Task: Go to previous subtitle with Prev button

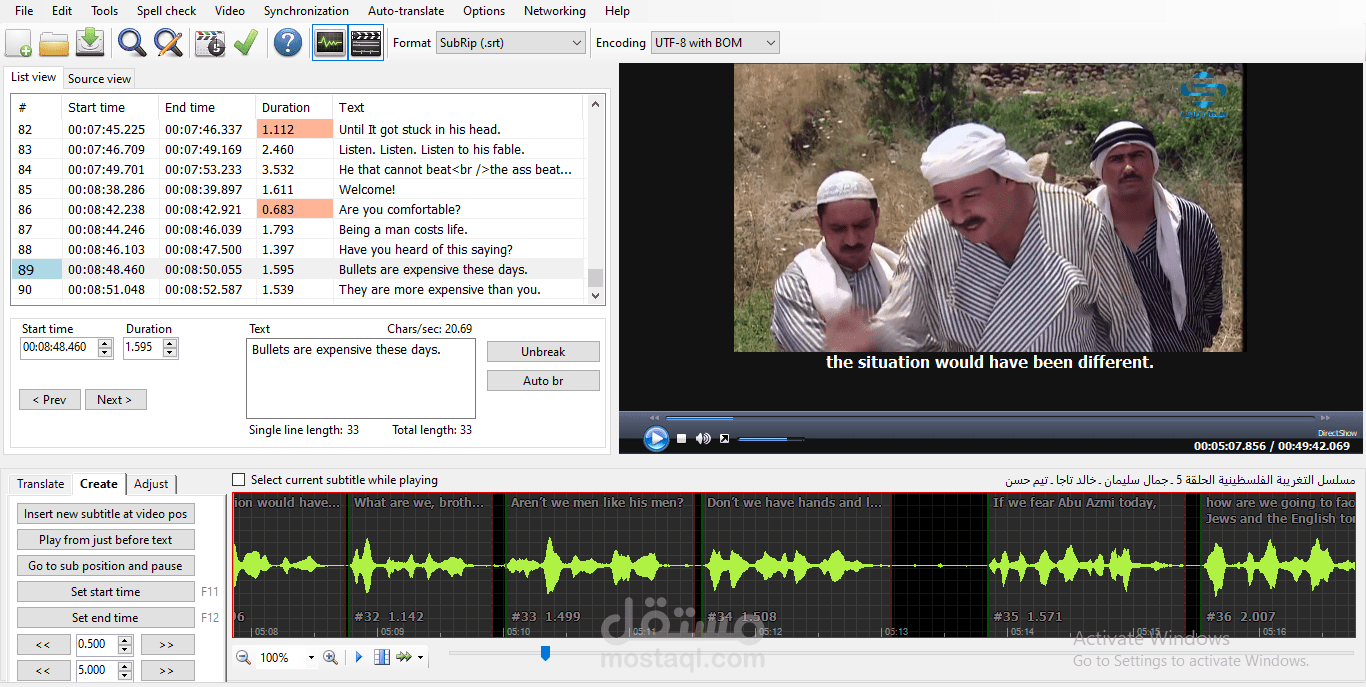Action: 49,400
